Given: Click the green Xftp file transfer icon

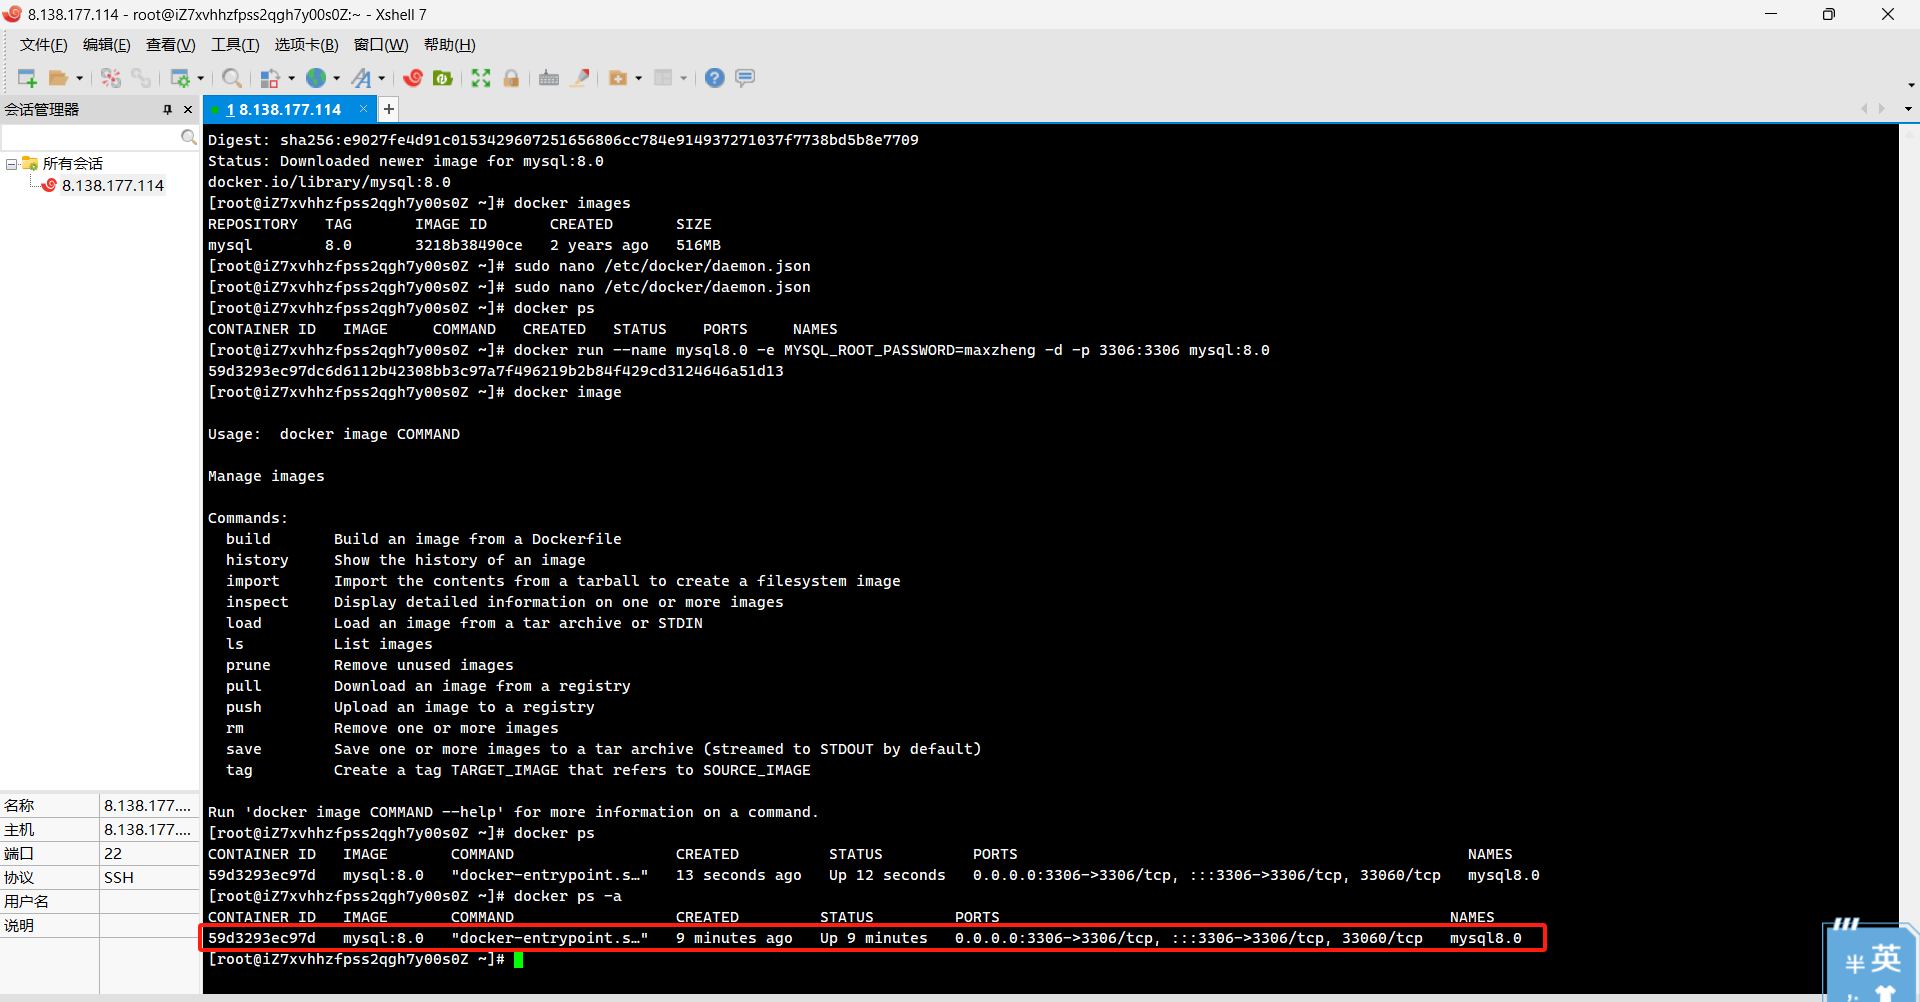Looking at the screenshot, I should pos(443,78).
